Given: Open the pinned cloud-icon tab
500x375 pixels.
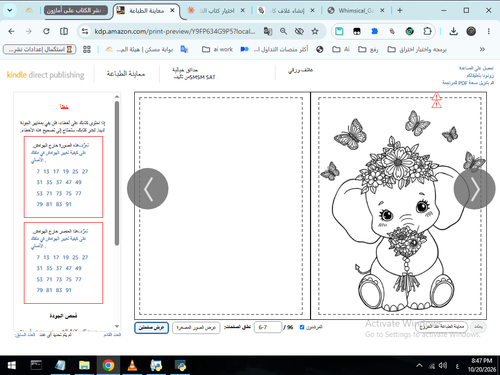Looking at the screenshot, I should tap(29, 10).
